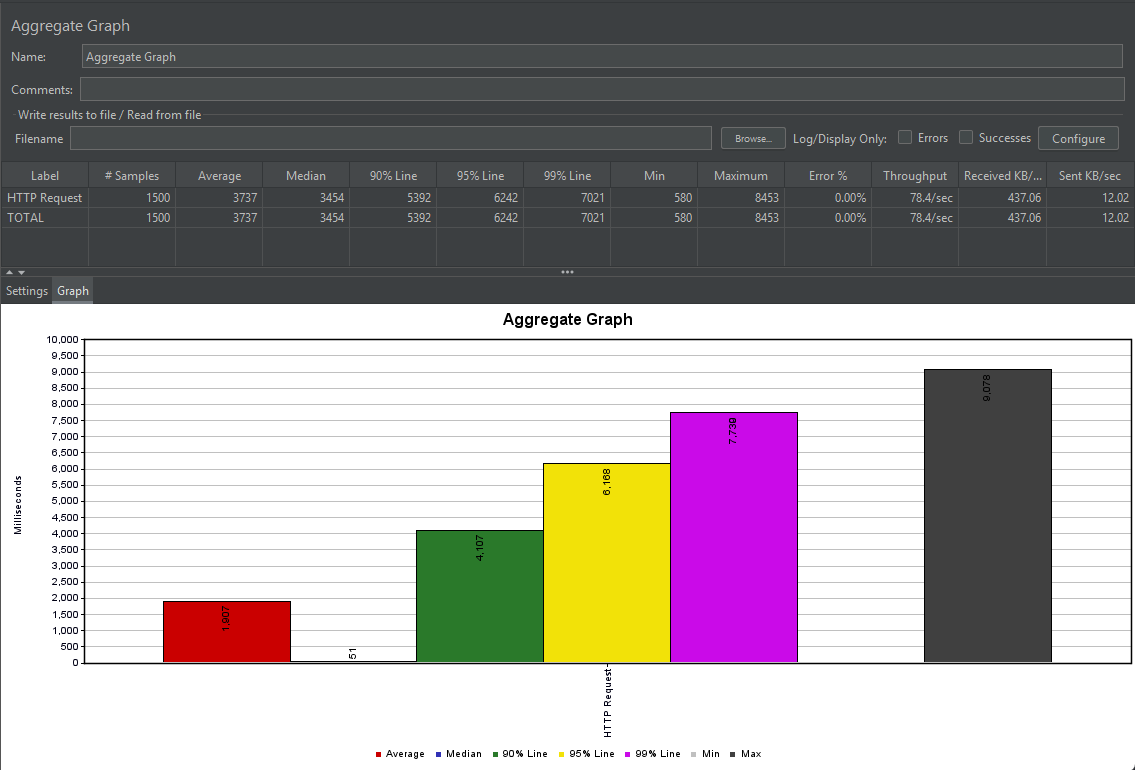The height and width of the screenshot is (770, 1135).
Task: Click the blue Median legend marker
Action: point(439,755)
